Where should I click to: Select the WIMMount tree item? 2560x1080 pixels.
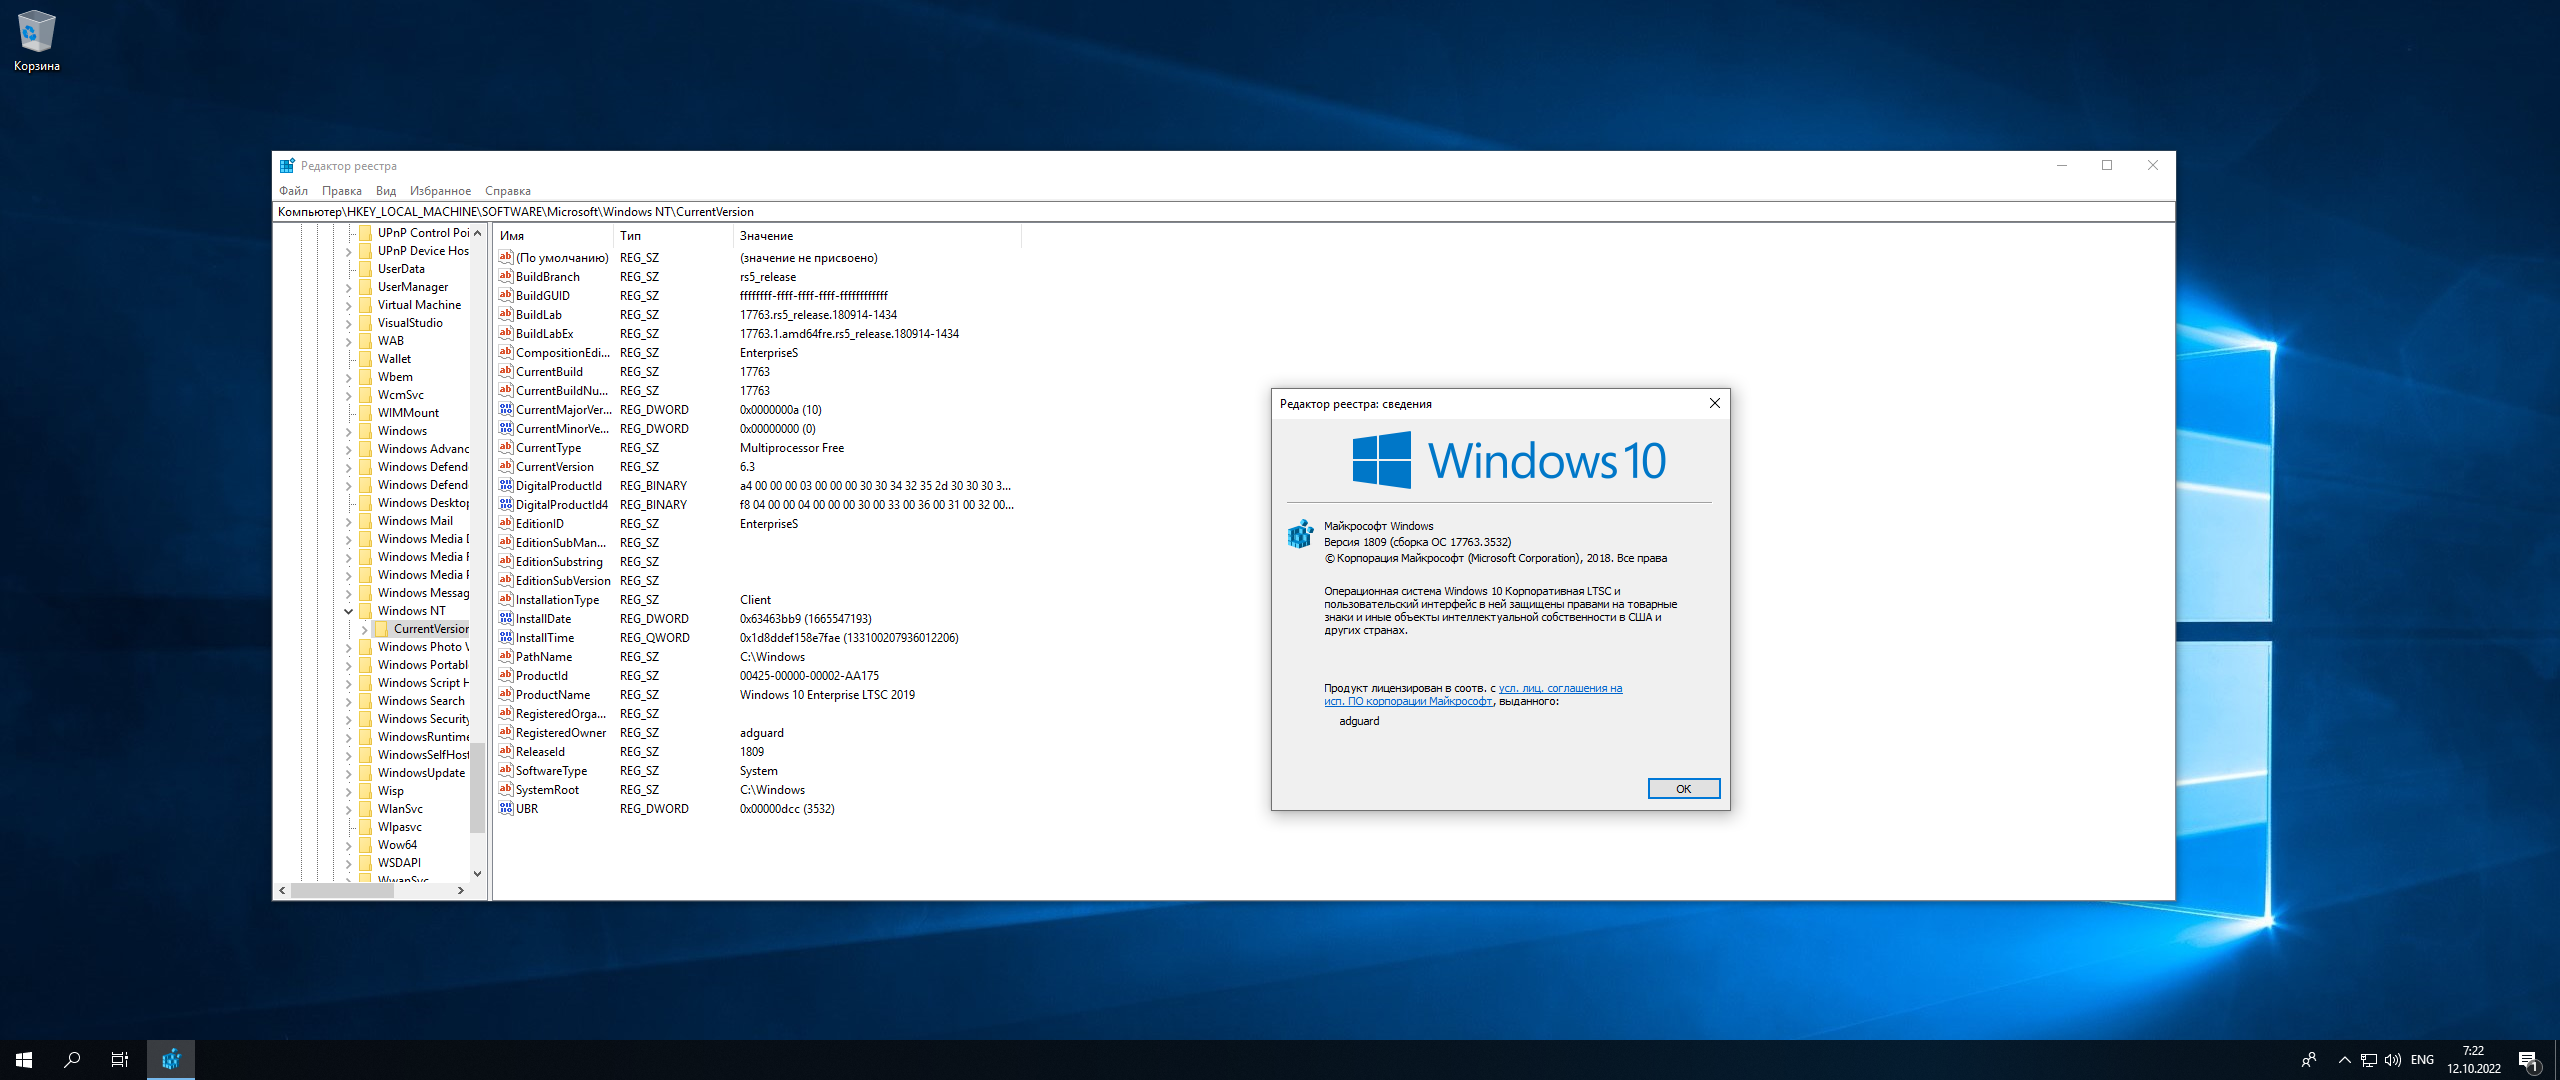tap(408, 413)
